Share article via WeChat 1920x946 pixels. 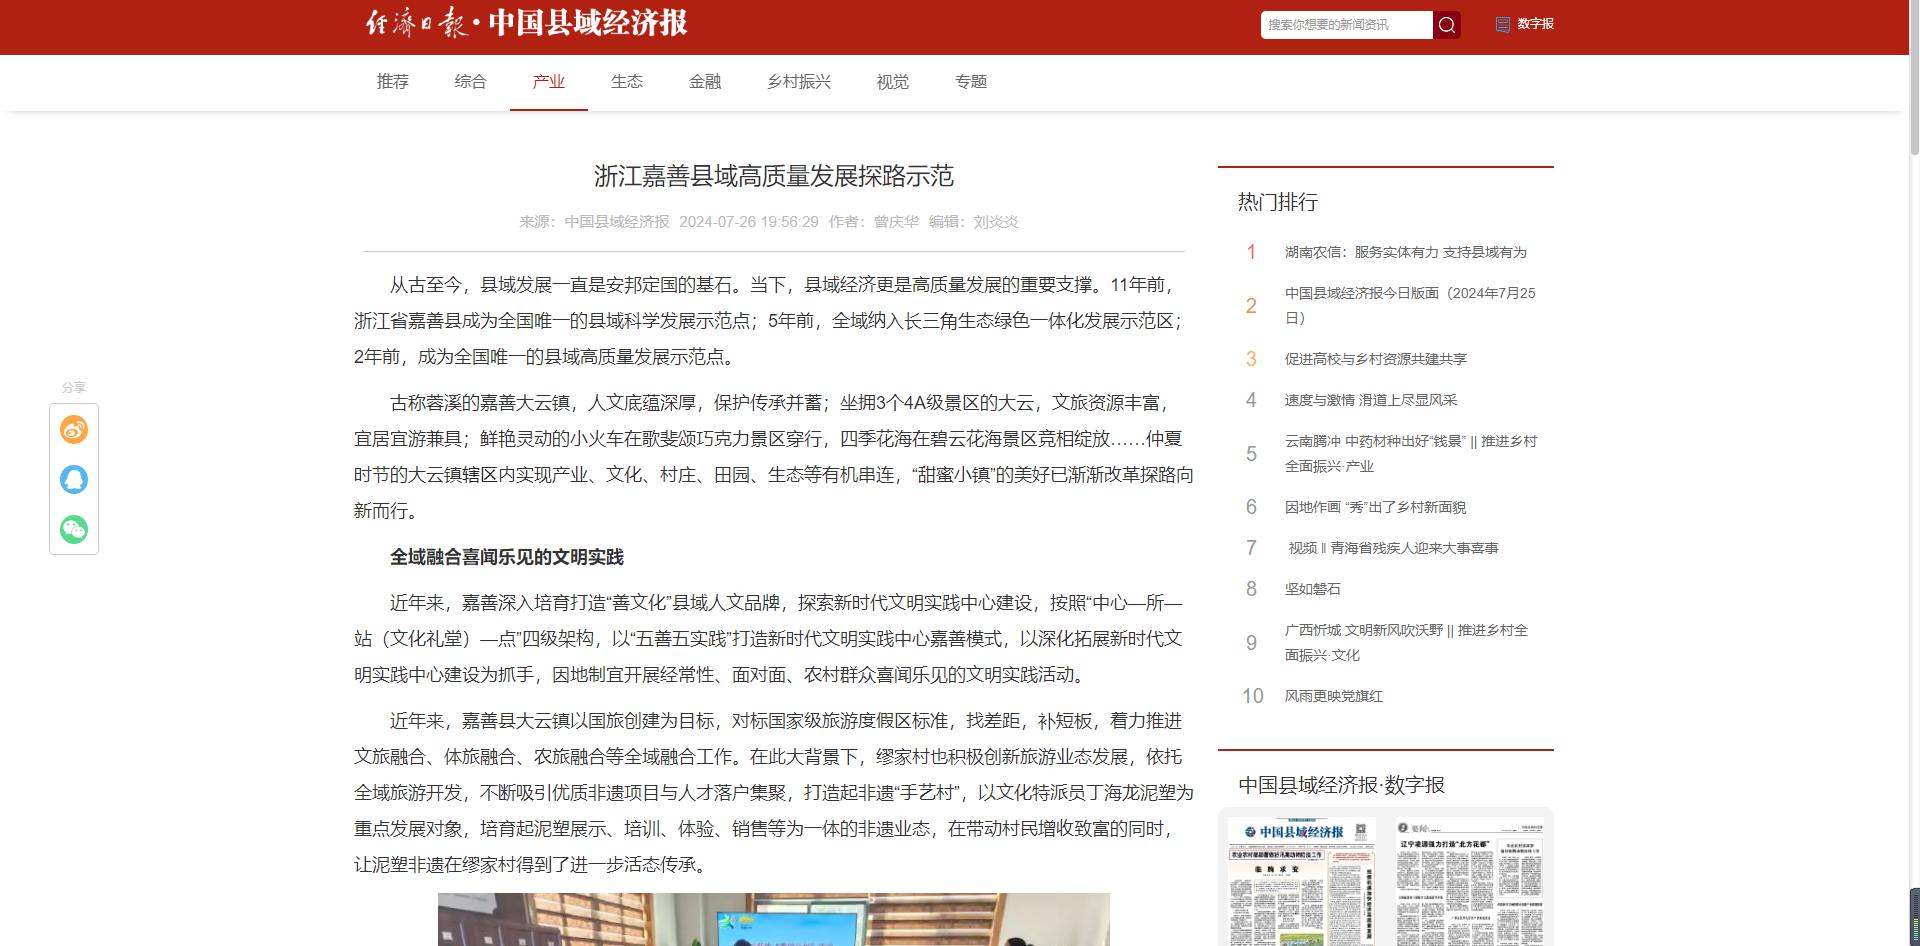click(73, 529)
